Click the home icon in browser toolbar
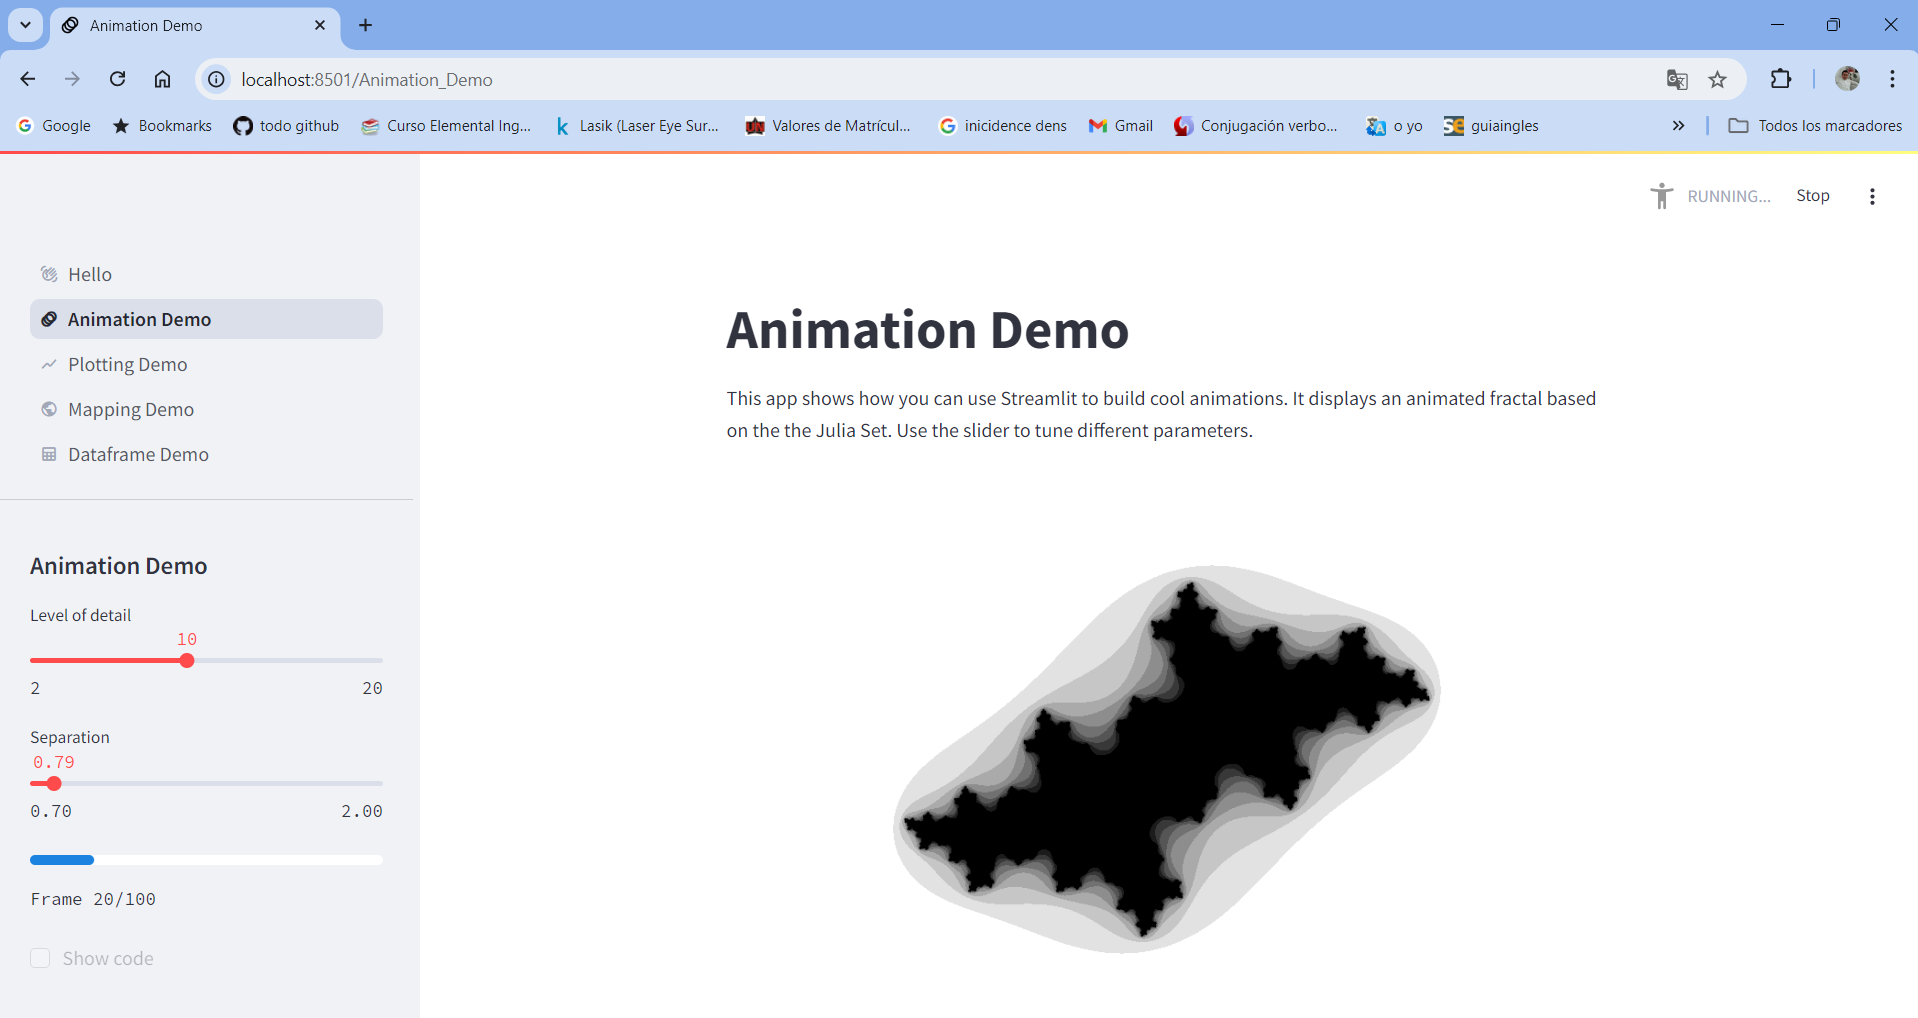Image resolution: width=1918 pixels, height=1018 pixels. (162, 79)
